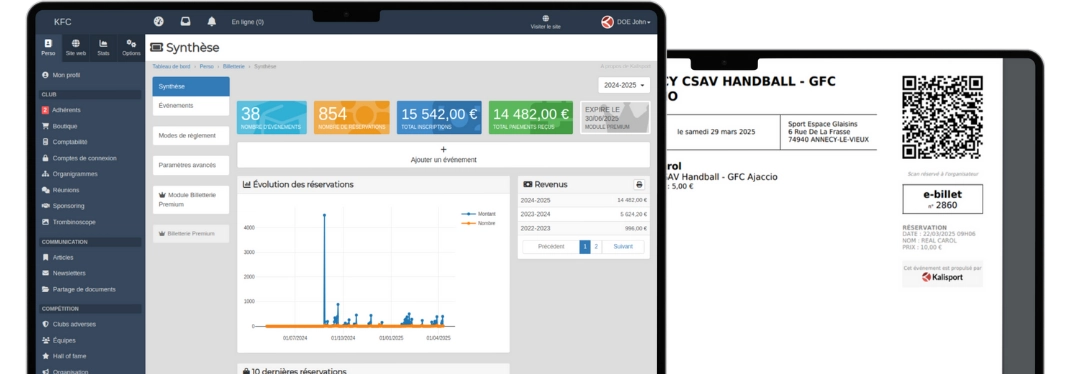Open the dashboard gauge icon in top bar
The image size is (1070, 374).
coord(158,22)
